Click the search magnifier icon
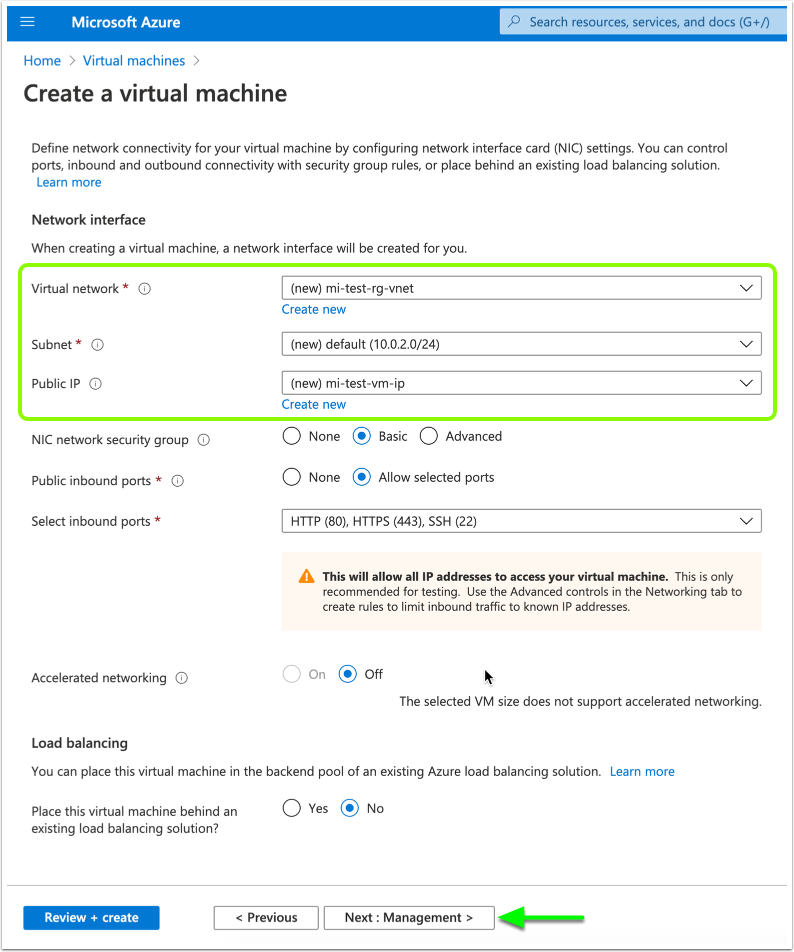 [515, 21]
